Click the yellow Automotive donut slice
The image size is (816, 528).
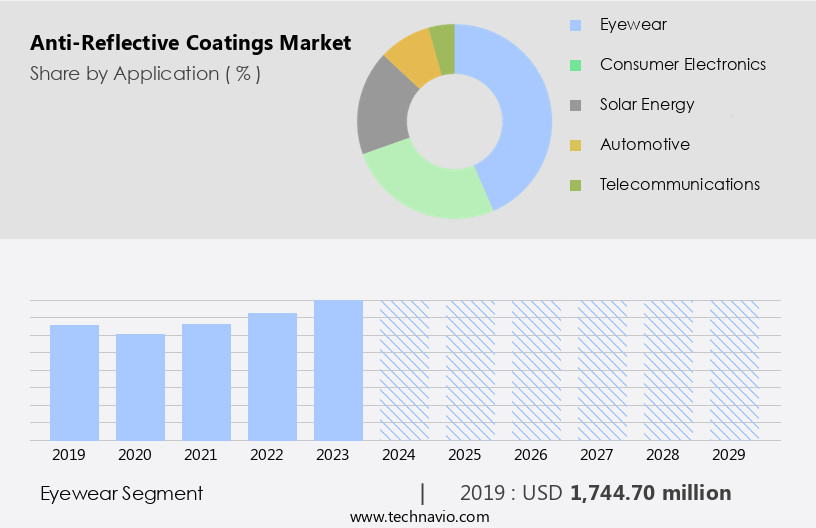click(410, 56)
